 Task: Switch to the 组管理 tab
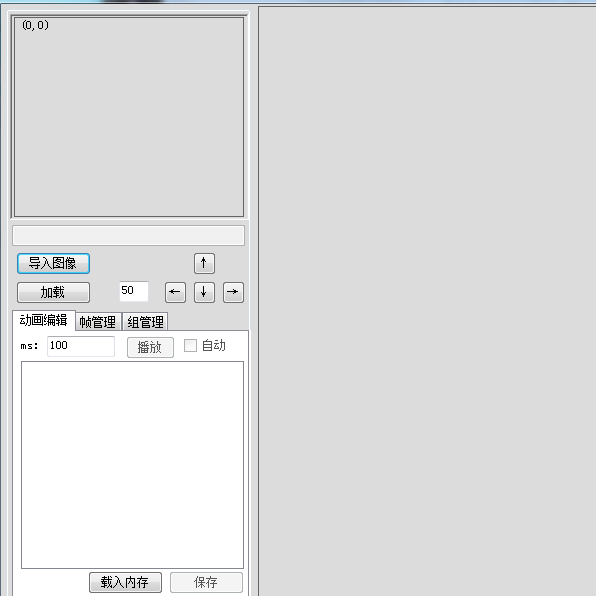(x=145, y=322)
